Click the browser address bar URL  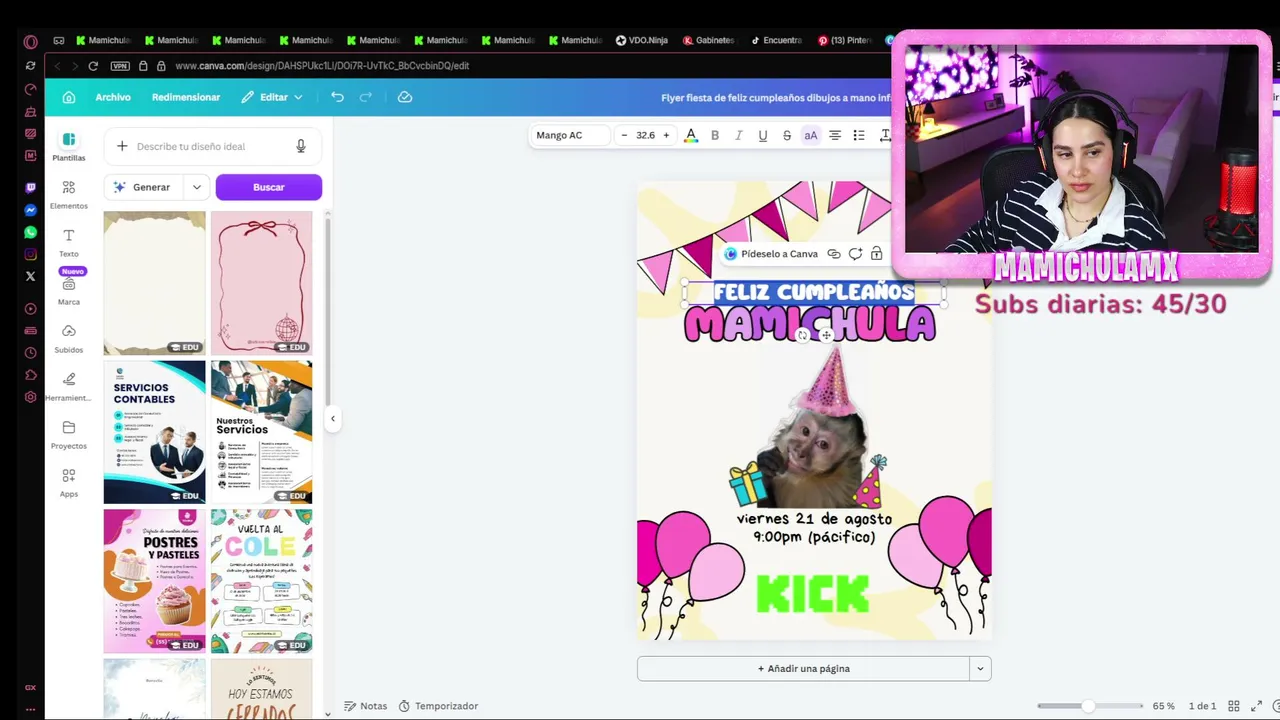tap(322, 66)
